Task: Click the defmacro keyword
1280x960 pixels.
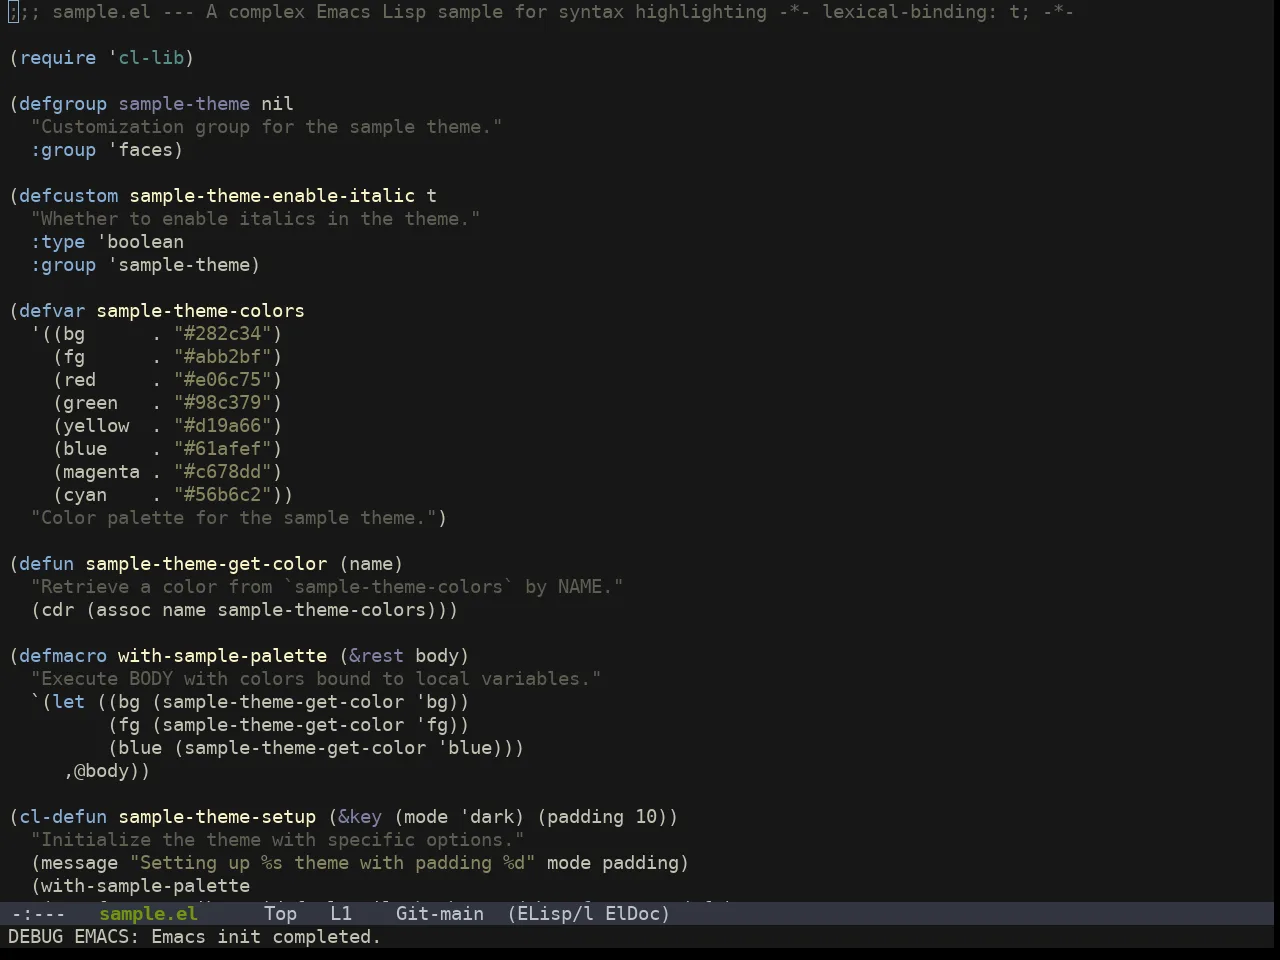Action: coord(63,656)
